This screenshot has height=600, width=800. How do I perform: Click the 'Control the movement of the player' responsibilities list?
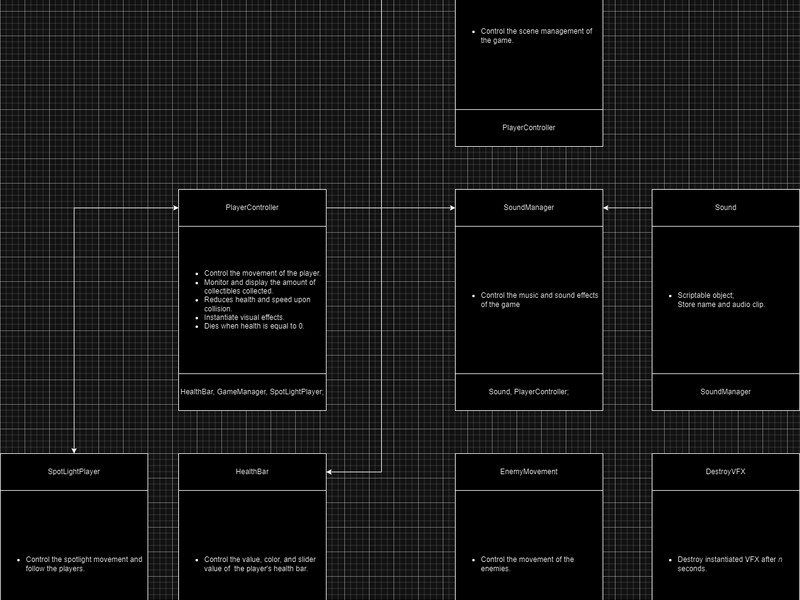(261, 300)
